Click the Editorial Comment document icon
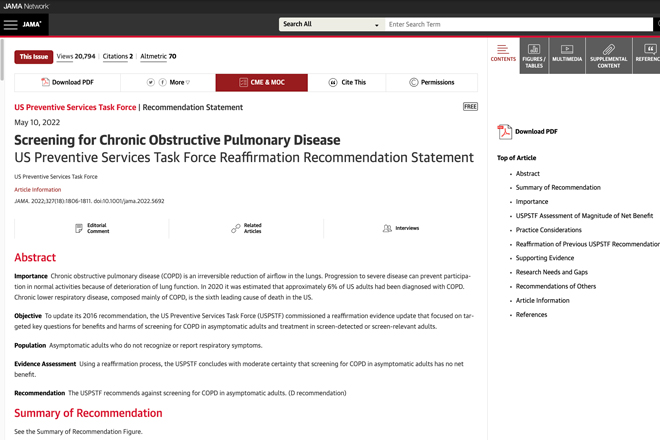The height and width of the screenshot is (440, 660). pos(79,228)
